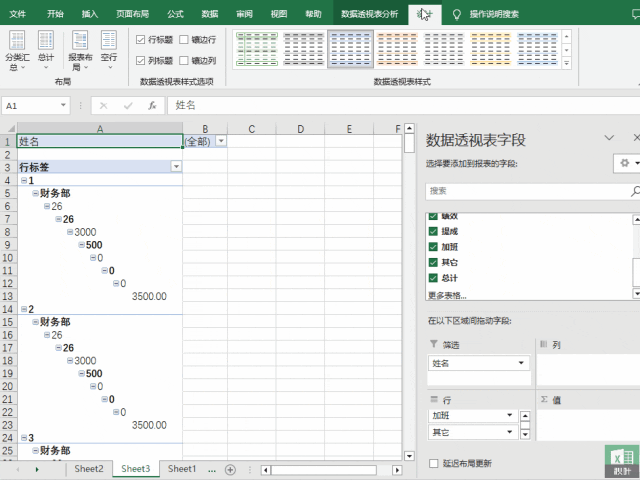Open the 姓名 filter field dropdown
The width and height of the screenshot is (640, 480).
coord(521,363)
